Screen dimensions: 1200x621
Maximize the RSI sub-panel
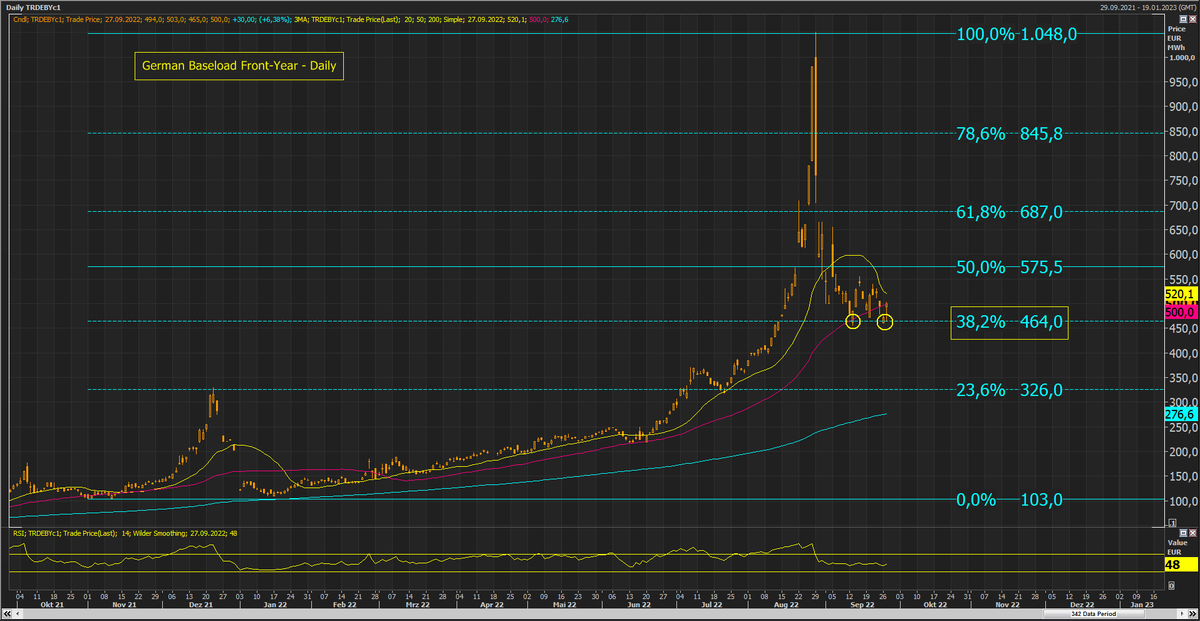click(x=1183, y=533)
